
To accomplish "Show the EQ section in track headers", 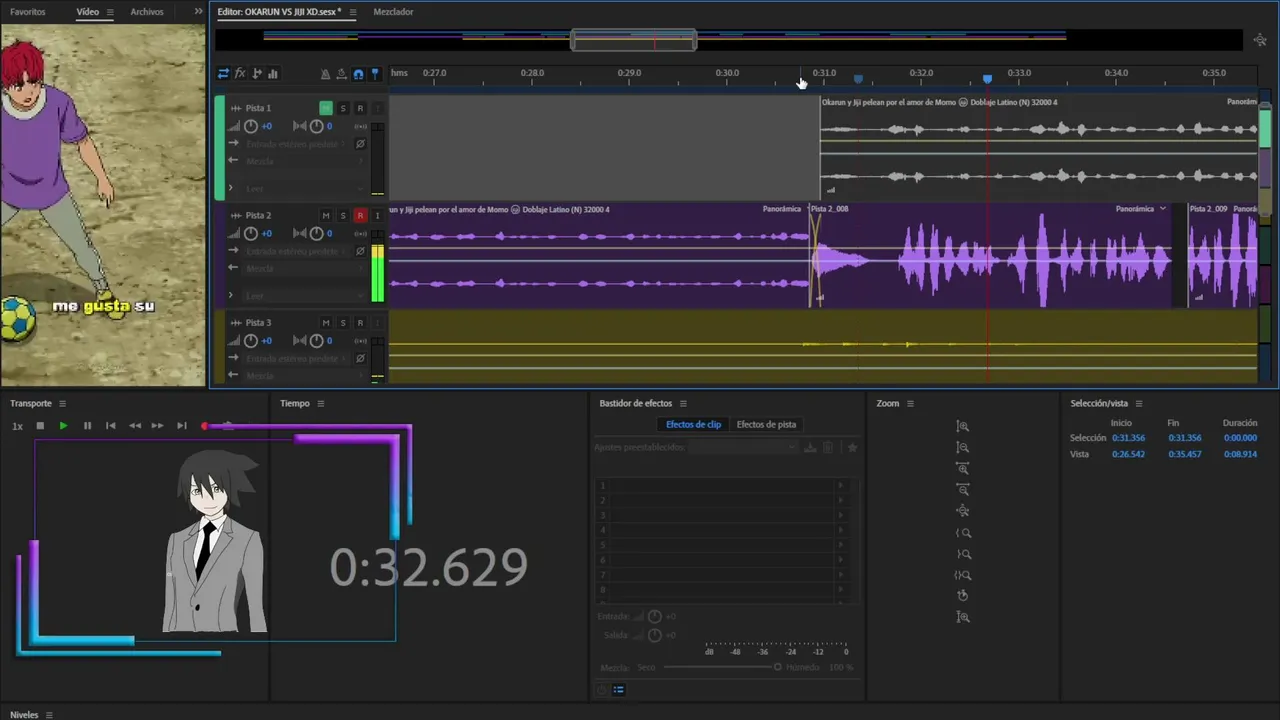I will (x=273, y=73).
